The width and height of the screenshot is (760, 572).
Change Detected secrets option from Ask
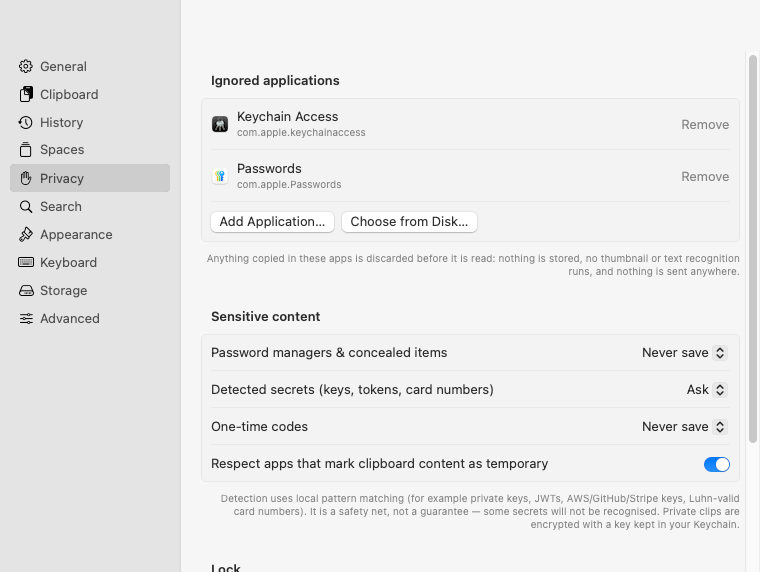706,390
